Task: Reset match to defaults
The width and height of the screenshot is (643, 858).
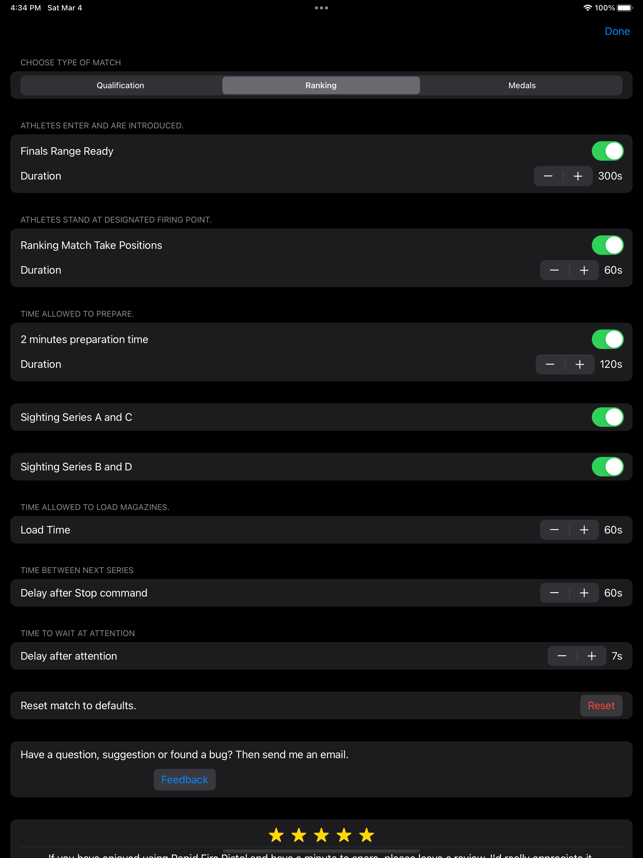Action: [601, 706]
